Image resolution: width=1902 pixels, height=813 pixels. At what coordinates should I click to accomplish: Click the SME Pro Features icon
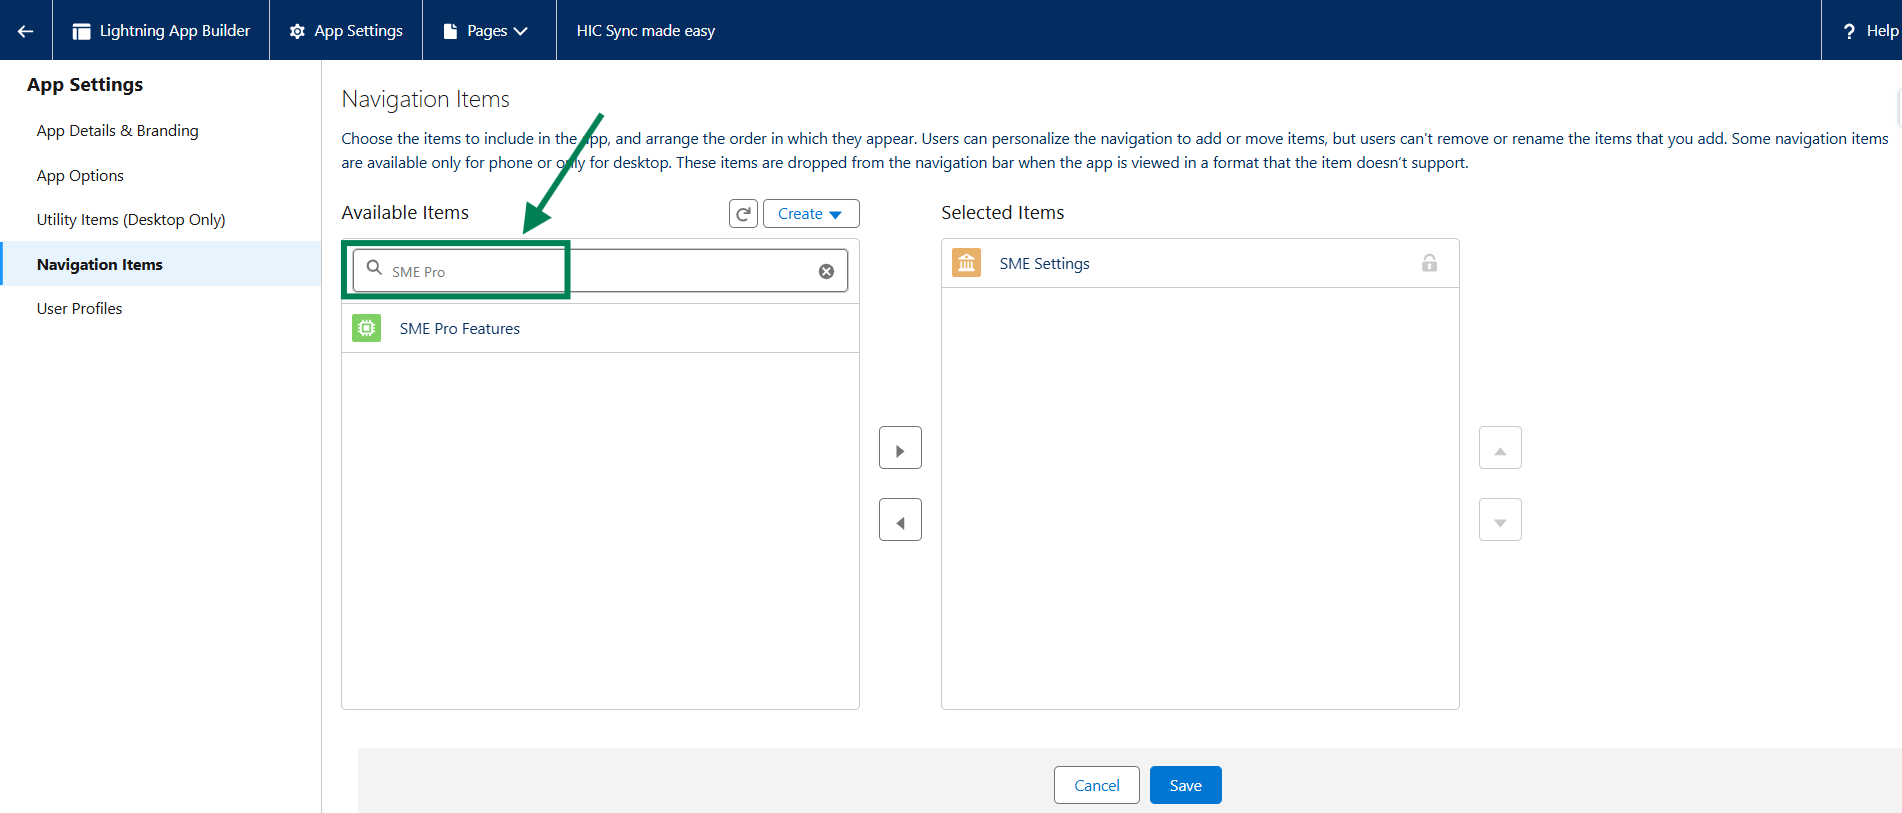click(367, 328)
